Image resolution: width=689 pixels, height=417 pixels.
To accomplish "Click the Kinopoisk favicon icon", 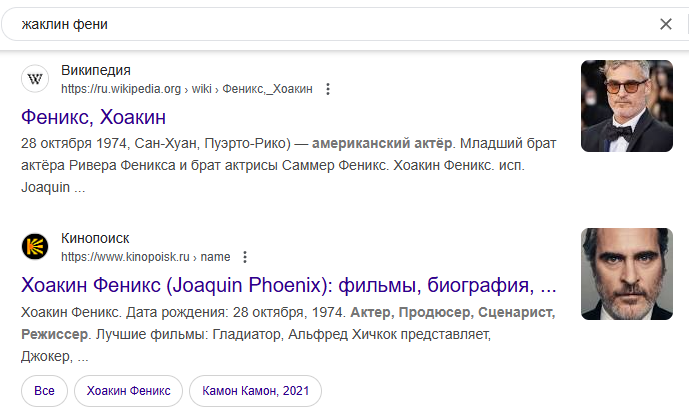I will click(x=35, y=247).
